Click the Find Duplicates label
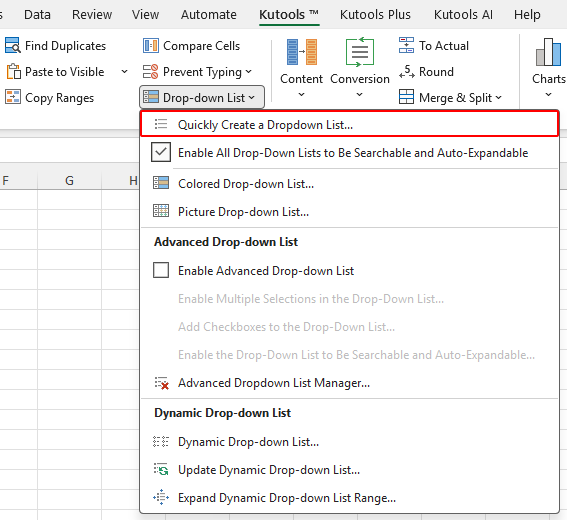 pyautogui.click(x=65, y=46)
